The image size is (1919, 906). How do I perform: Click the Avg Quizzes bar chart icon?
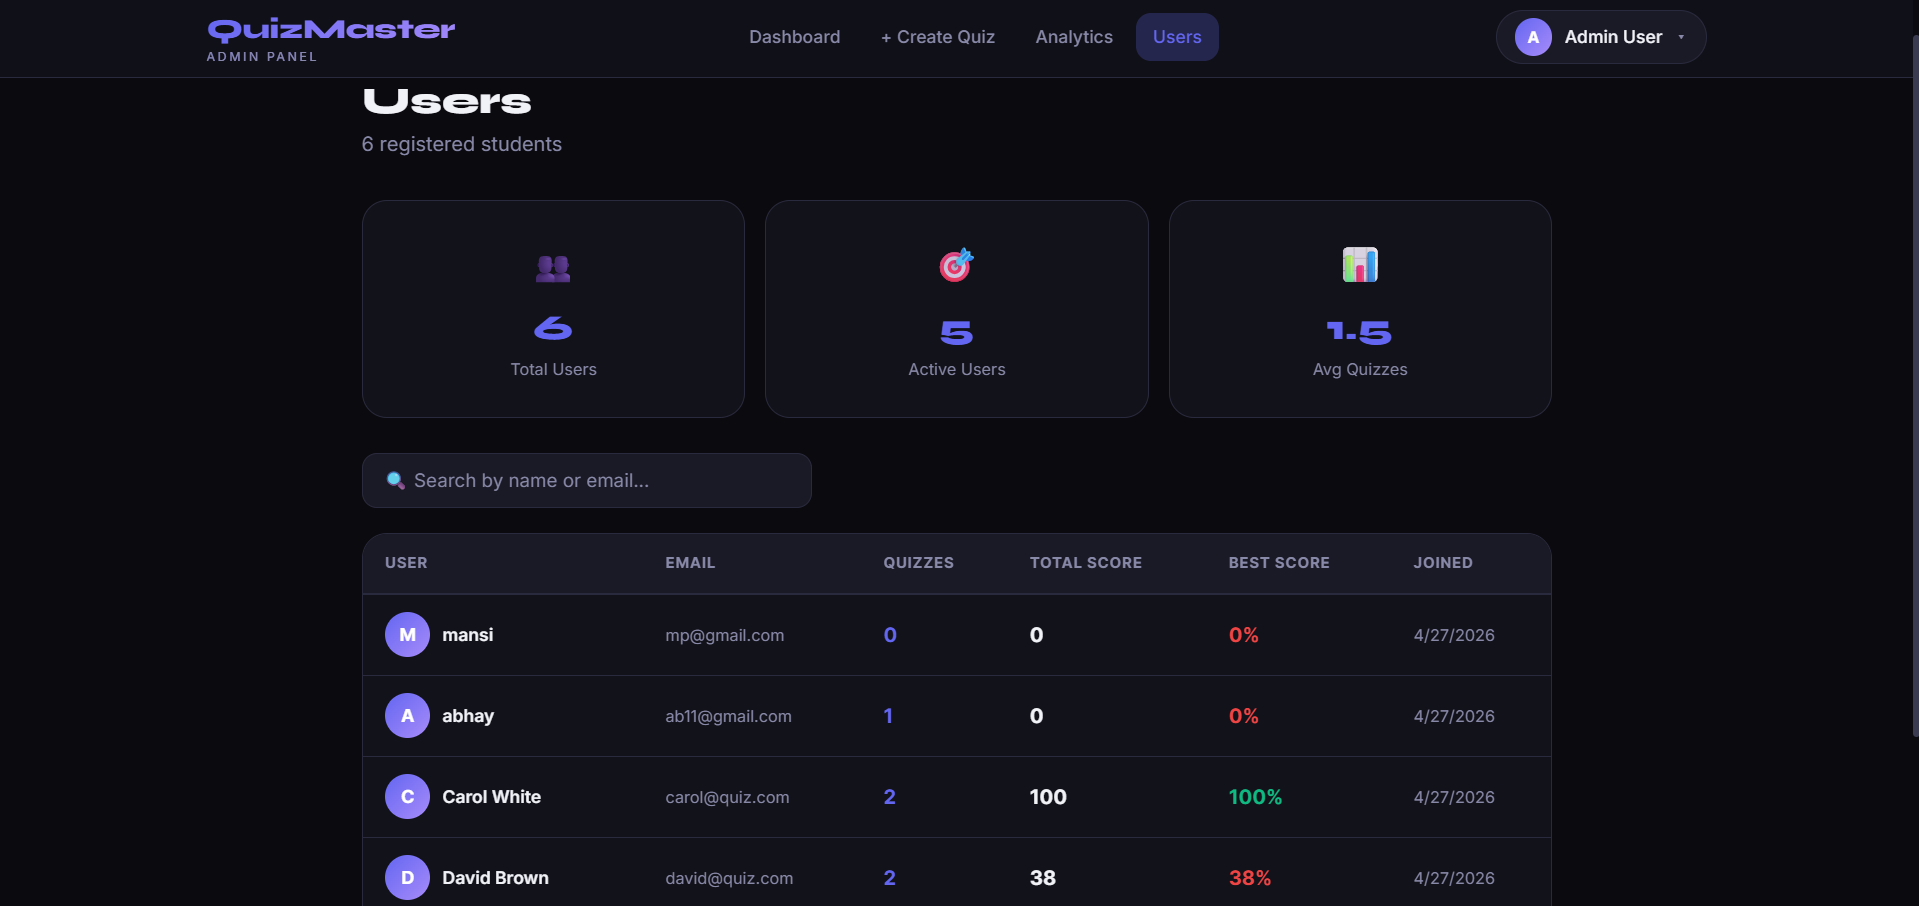coord(1359,265)
